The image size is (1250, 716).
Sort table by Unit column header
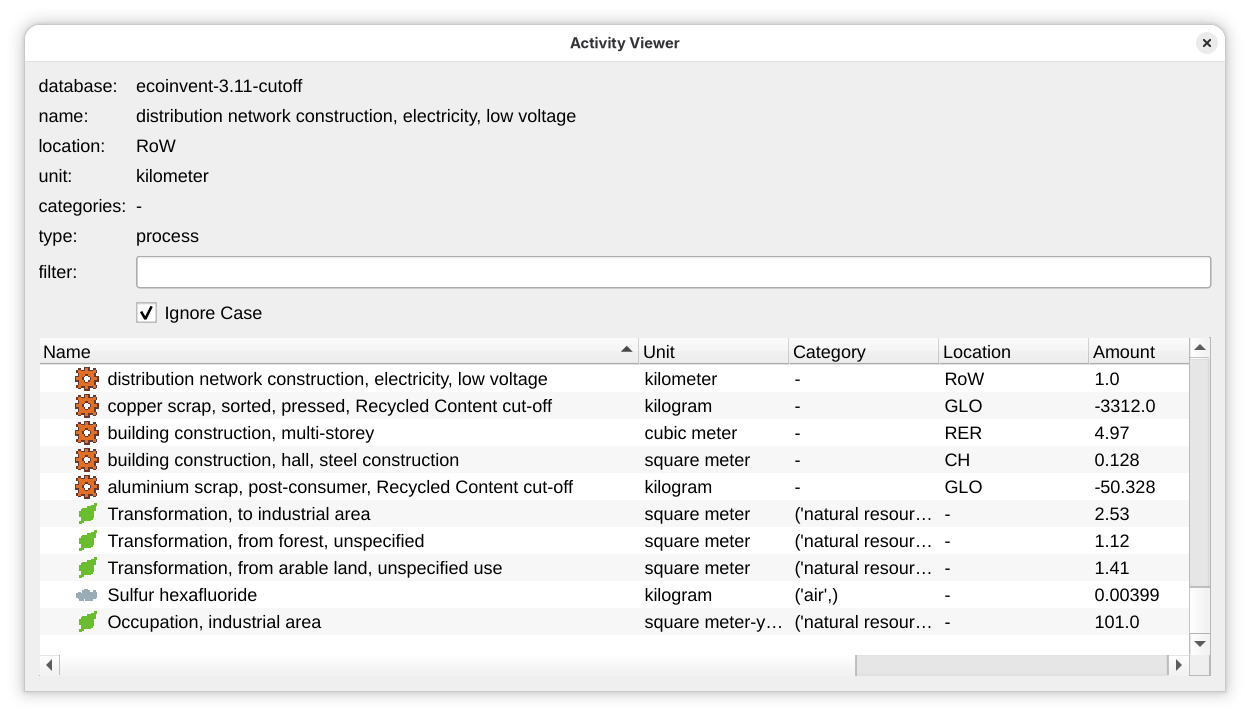714,351
